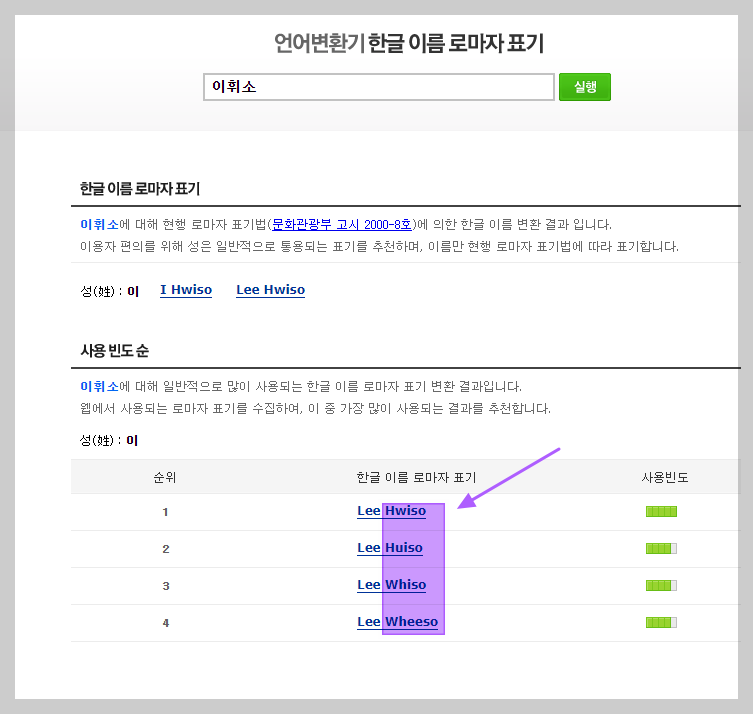
Task: Click the name input field containing 이휘소
Action: pos(378,87)
